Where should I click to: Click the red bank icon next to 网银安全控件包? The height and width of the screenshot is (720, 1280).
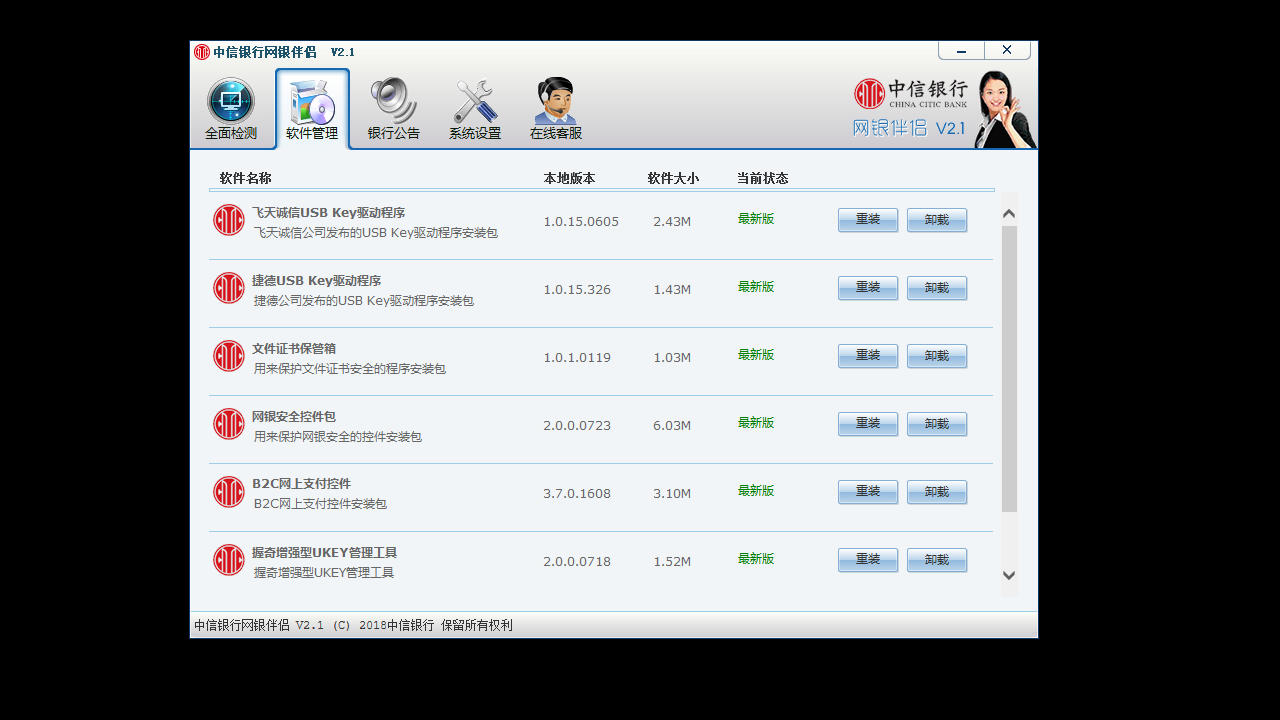[x=229, y=424]
